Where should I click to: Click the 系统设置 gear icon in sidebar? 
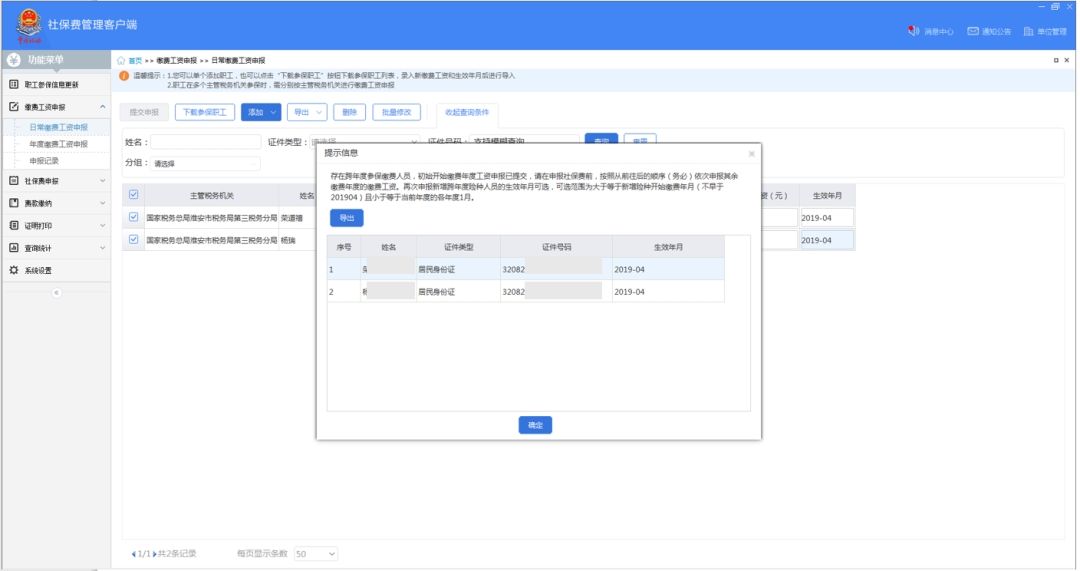(14, 270)
